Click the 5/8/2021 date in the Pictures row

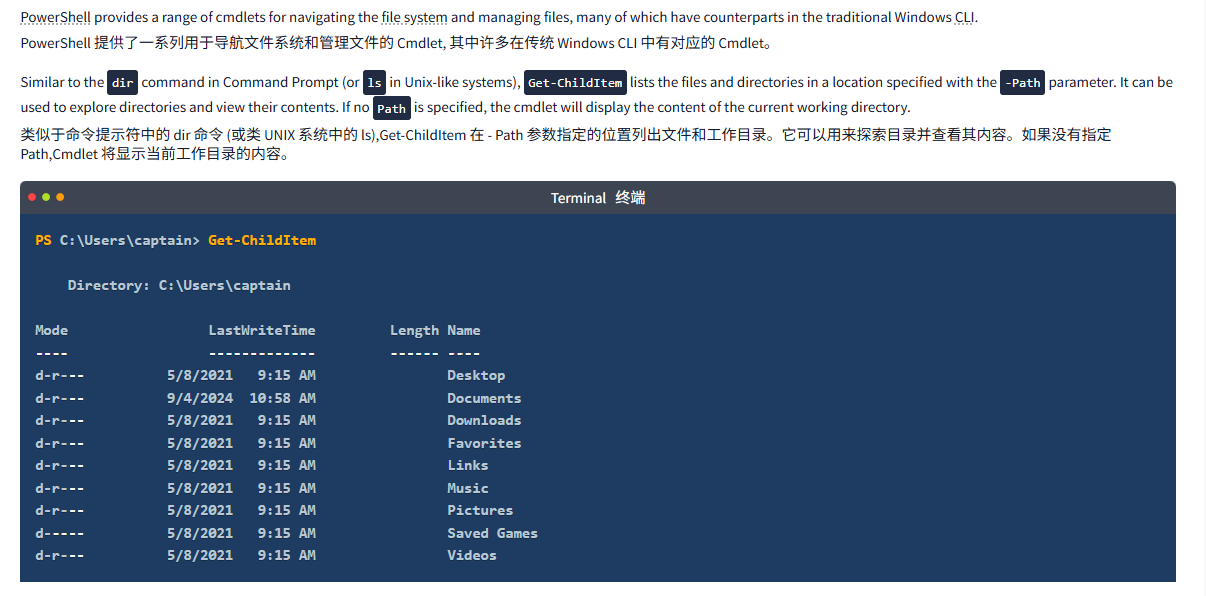coord(200,510)
